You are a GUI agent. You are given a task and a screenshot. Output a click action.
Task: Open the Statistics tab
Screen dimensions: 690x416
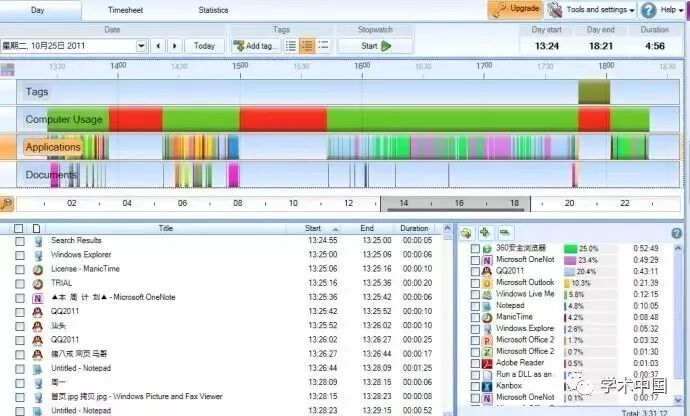(213, 10)
